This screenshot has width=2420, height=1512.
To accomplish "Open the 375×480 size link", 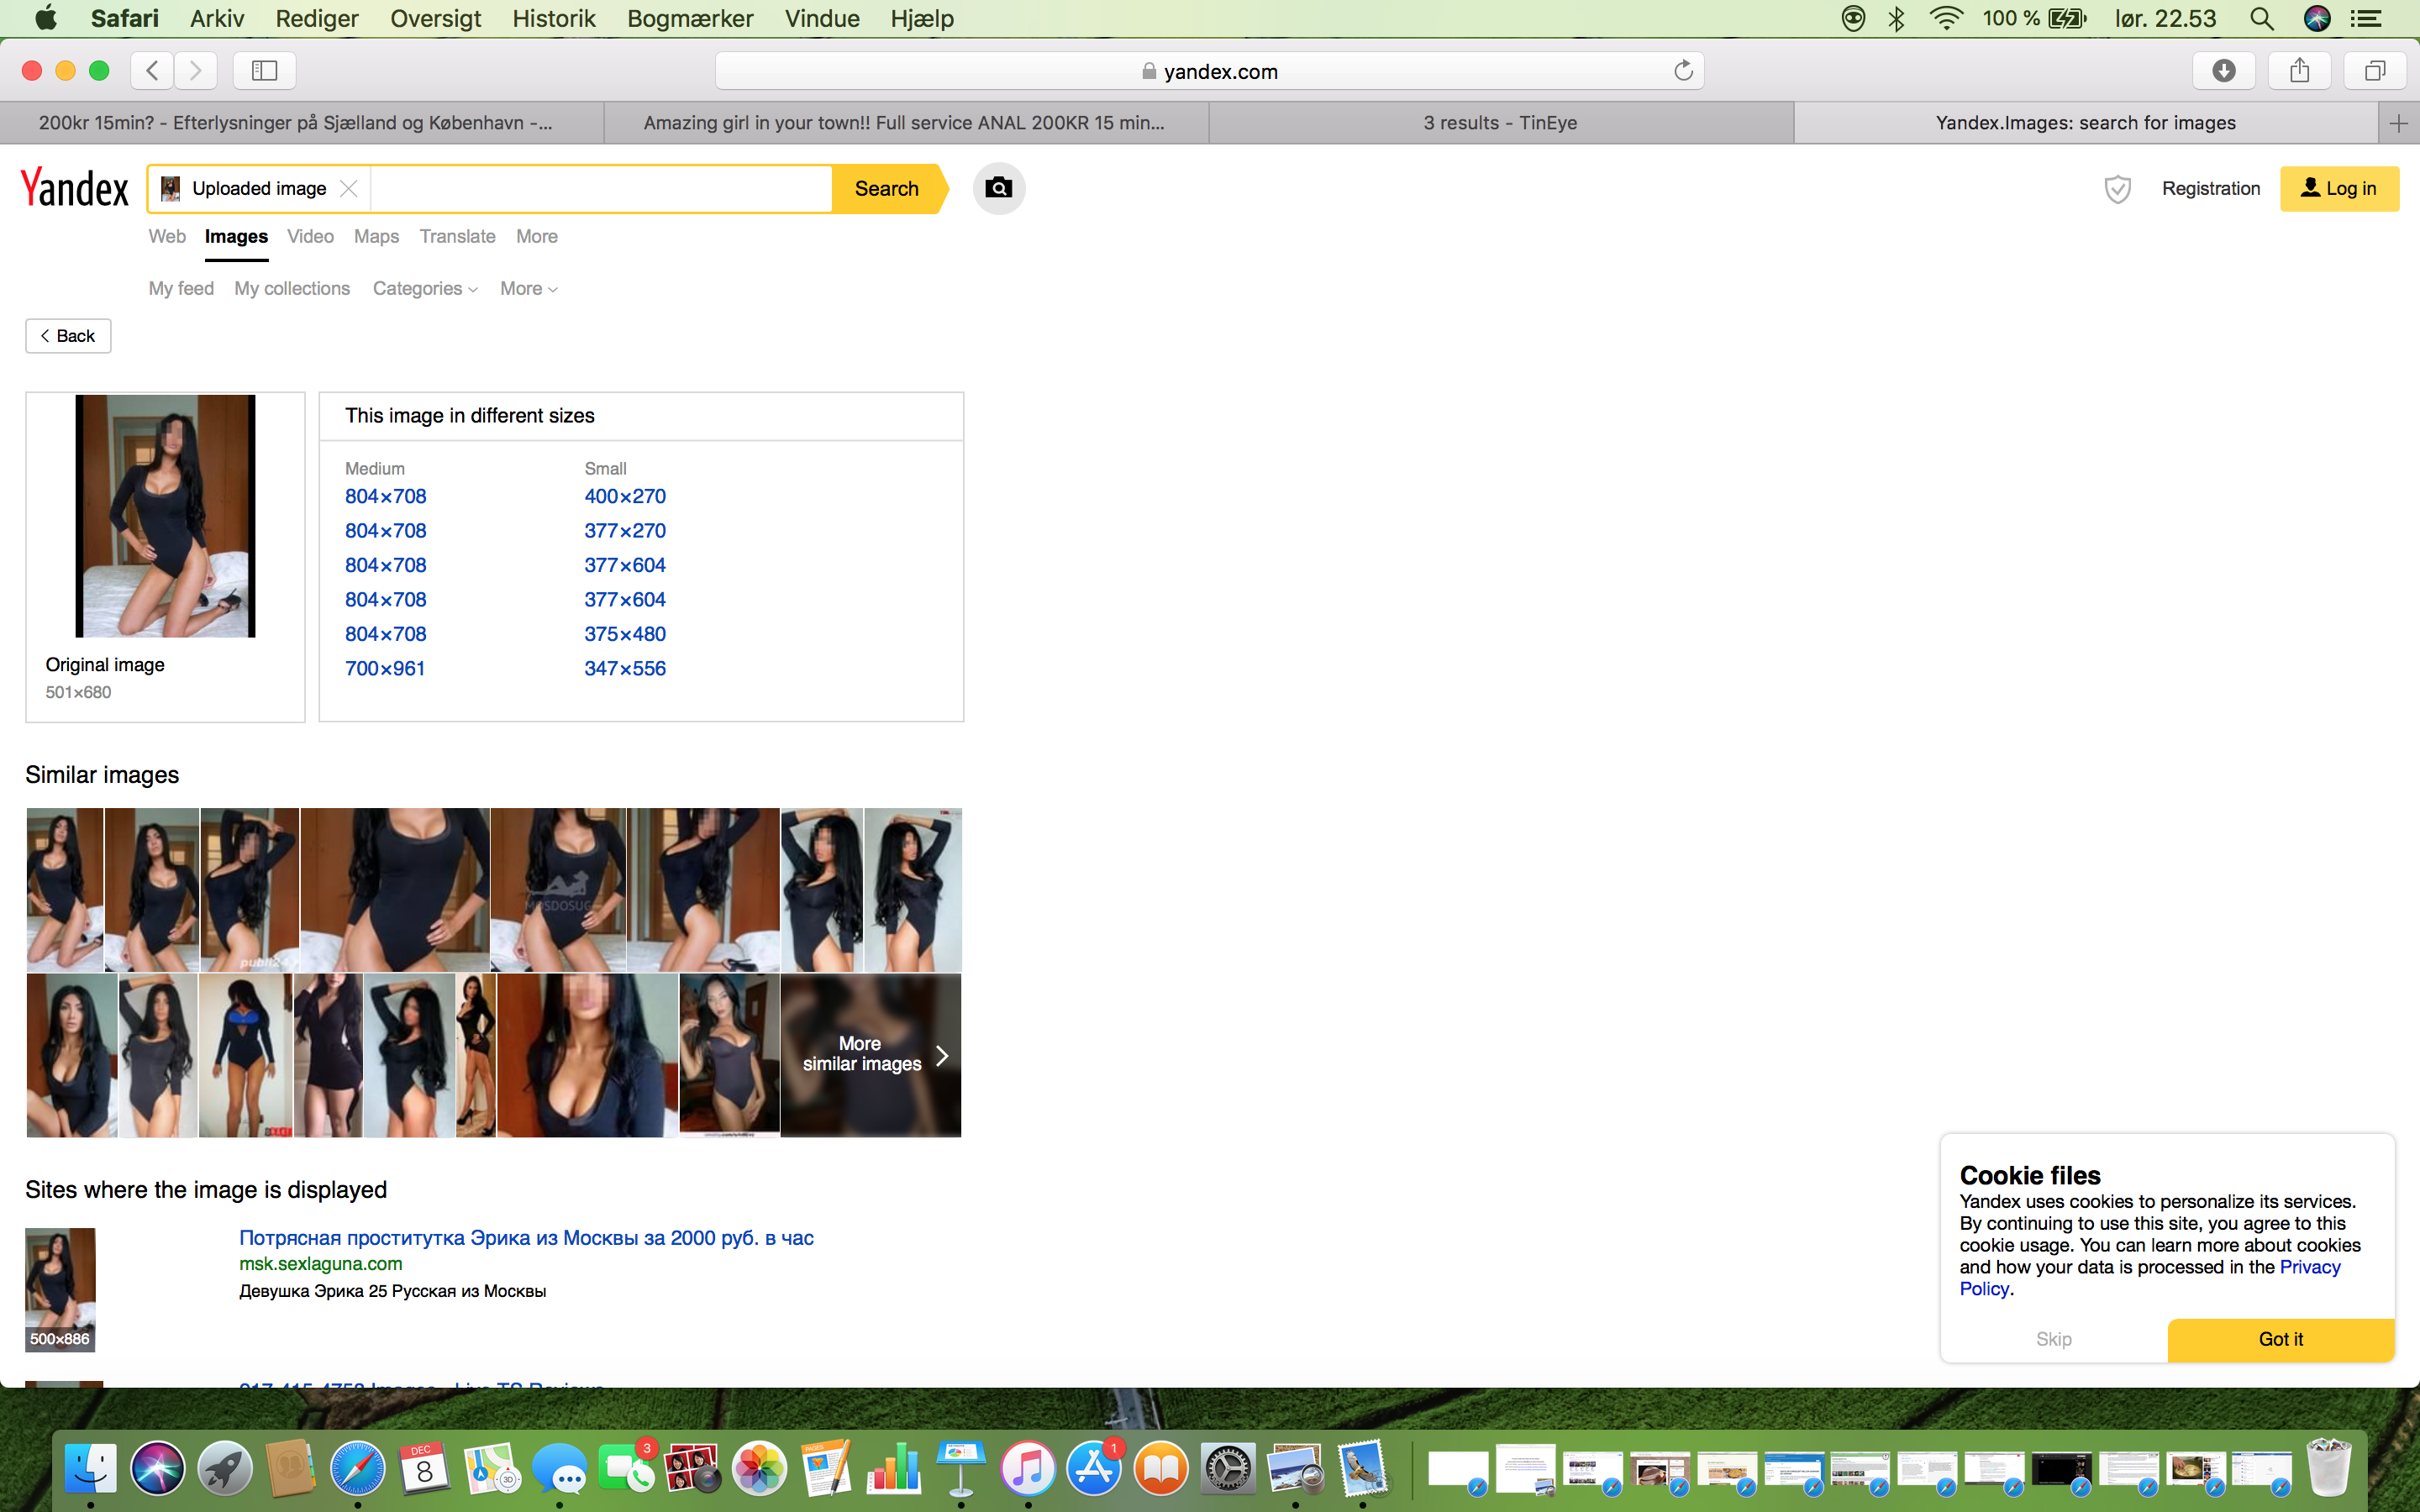I will pyautogui.click(x=625, y=634).
